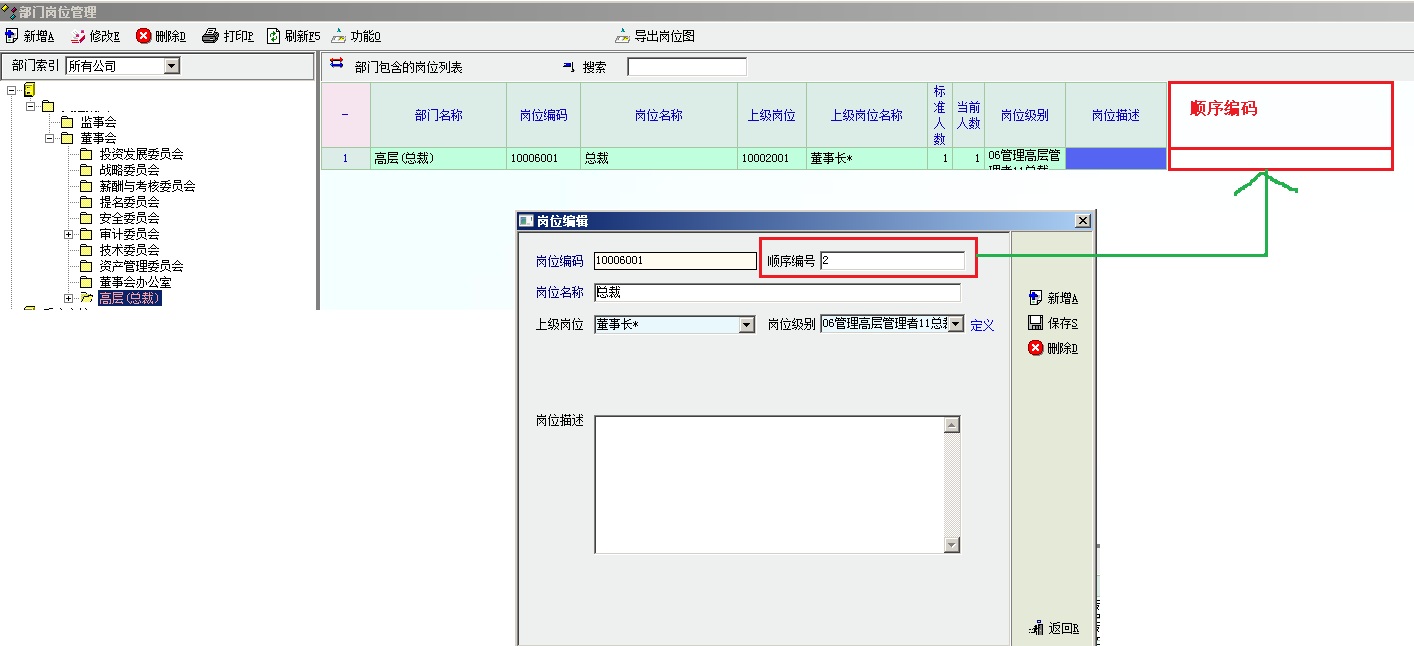Collapse the 董事会 tree node
The height and width of the screenshot is (646, 1414).
tap(50, 138)
